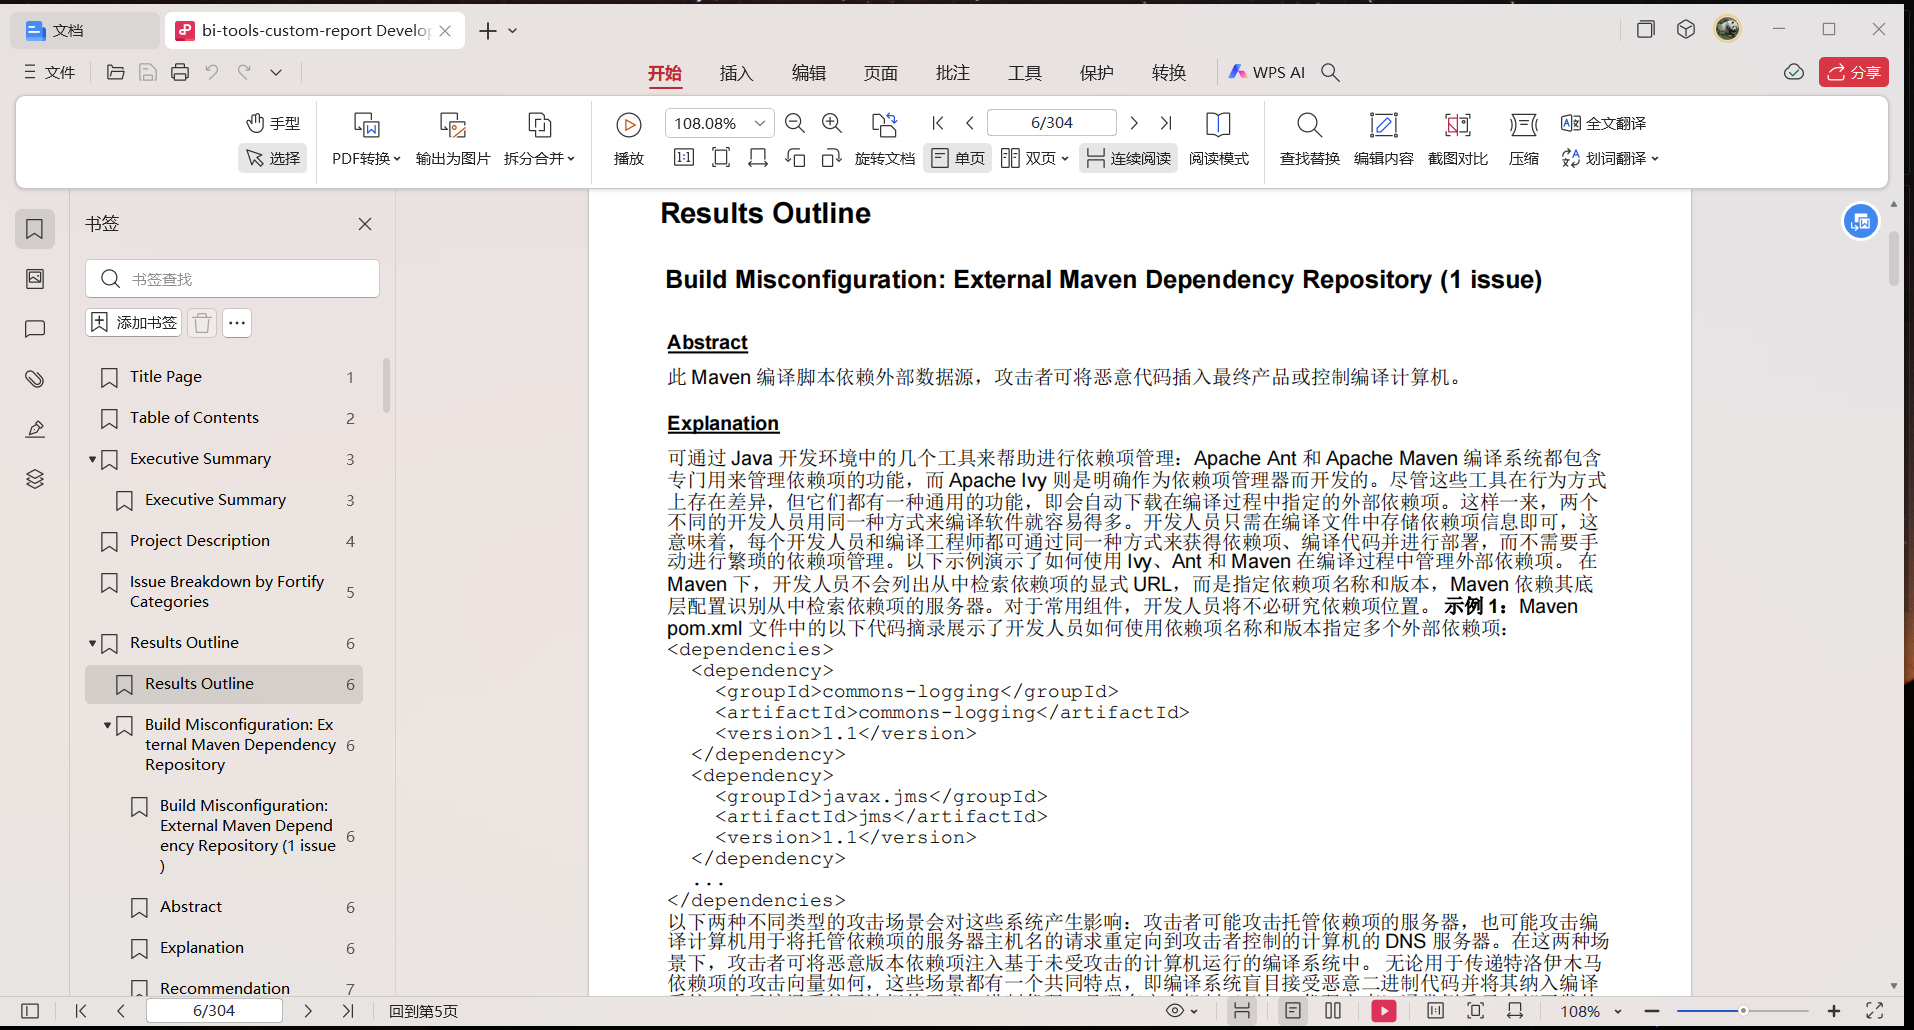
Task: Click the status bar zoom slider
Action: click(1743, 1011)
